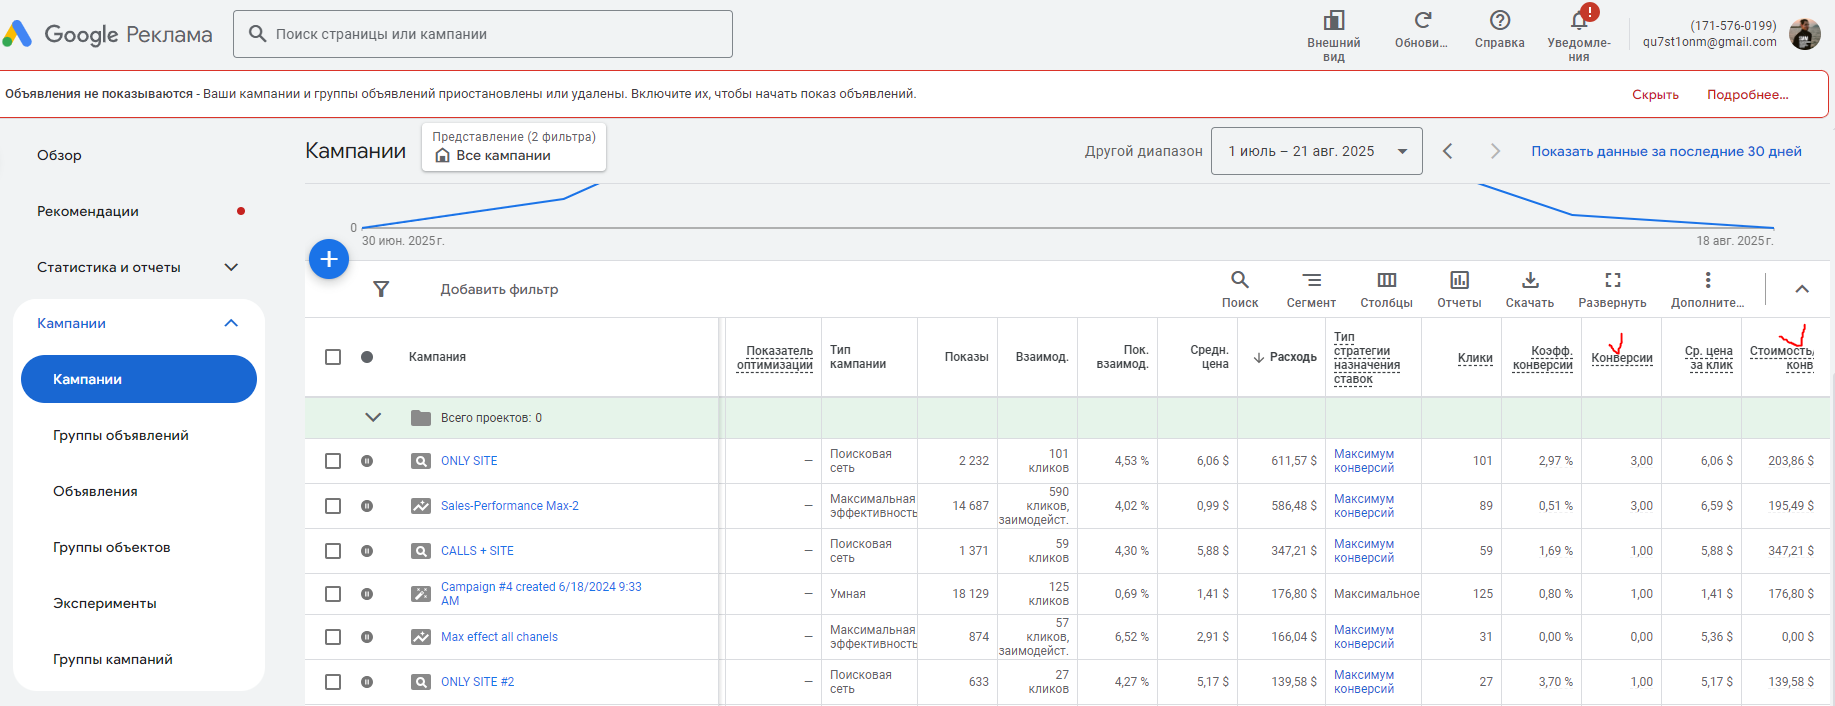
Task: Click the Развернуть expand table icon
Action: [1612, 281]
